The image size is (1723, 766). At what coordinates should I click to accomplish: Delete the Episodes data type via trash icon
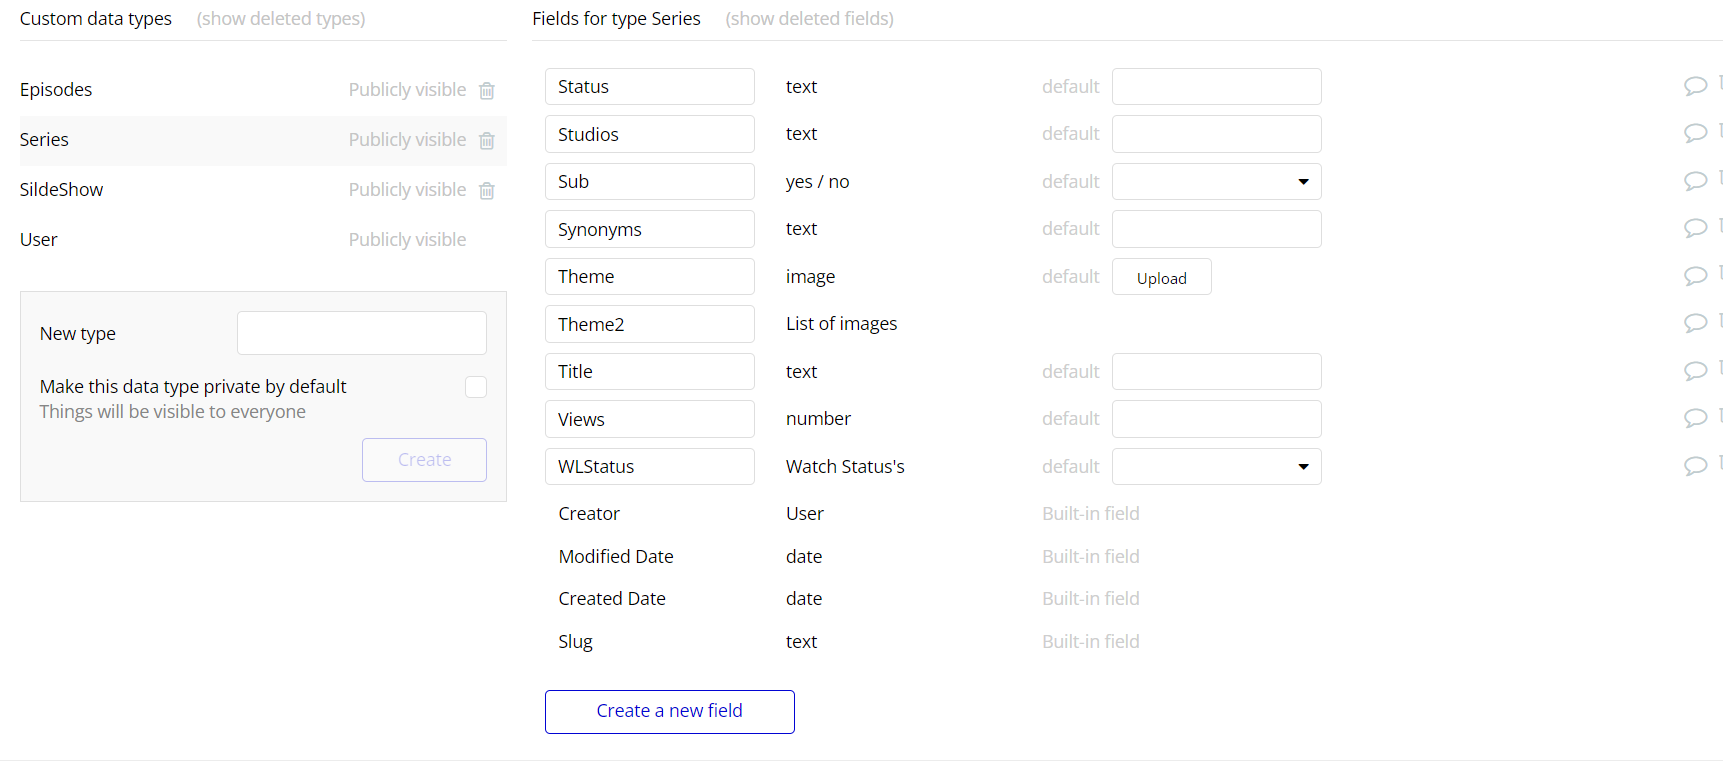point(487,90)
